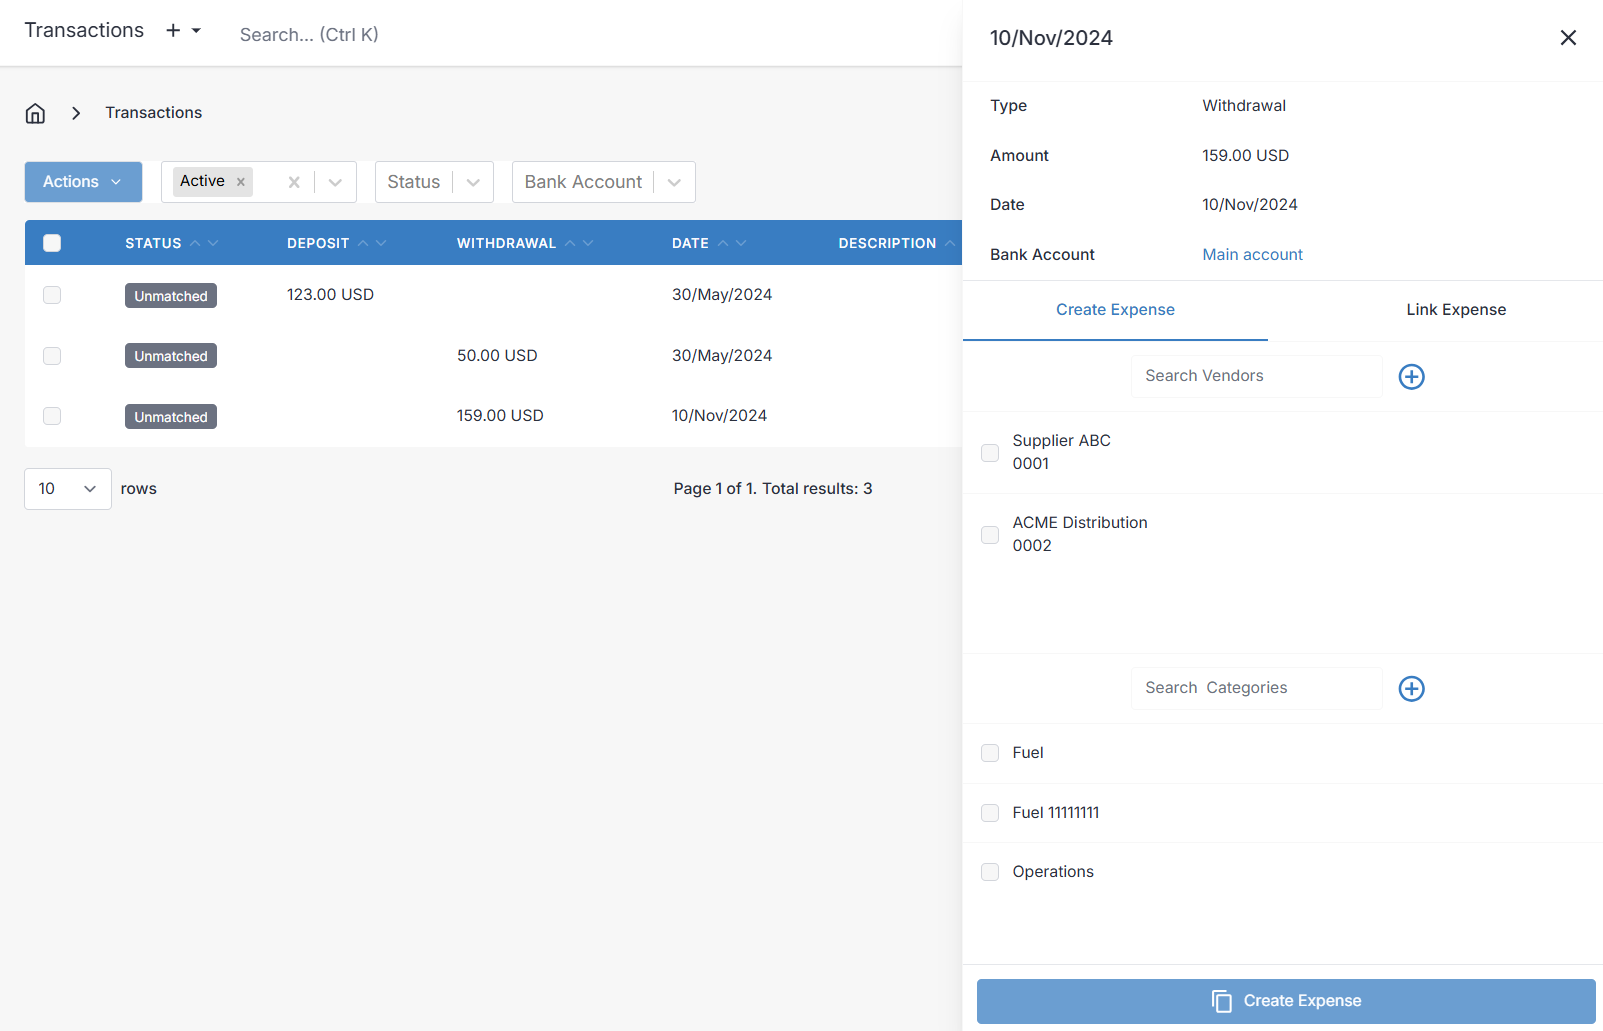Open the Main account link
1603x1031 pixels.
(x=1252, y=255)
